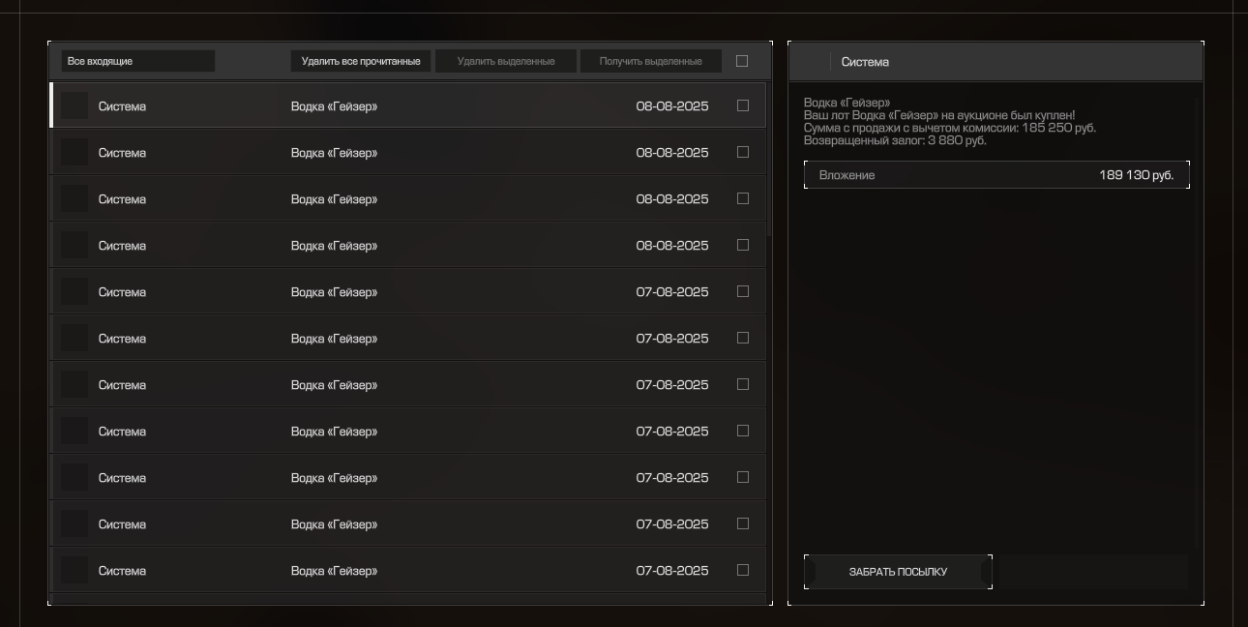The width and height of the screenshot is (1248, 627).
Task: Click sender icon of the bottom visible message
Action: click(x=74, y=570)
